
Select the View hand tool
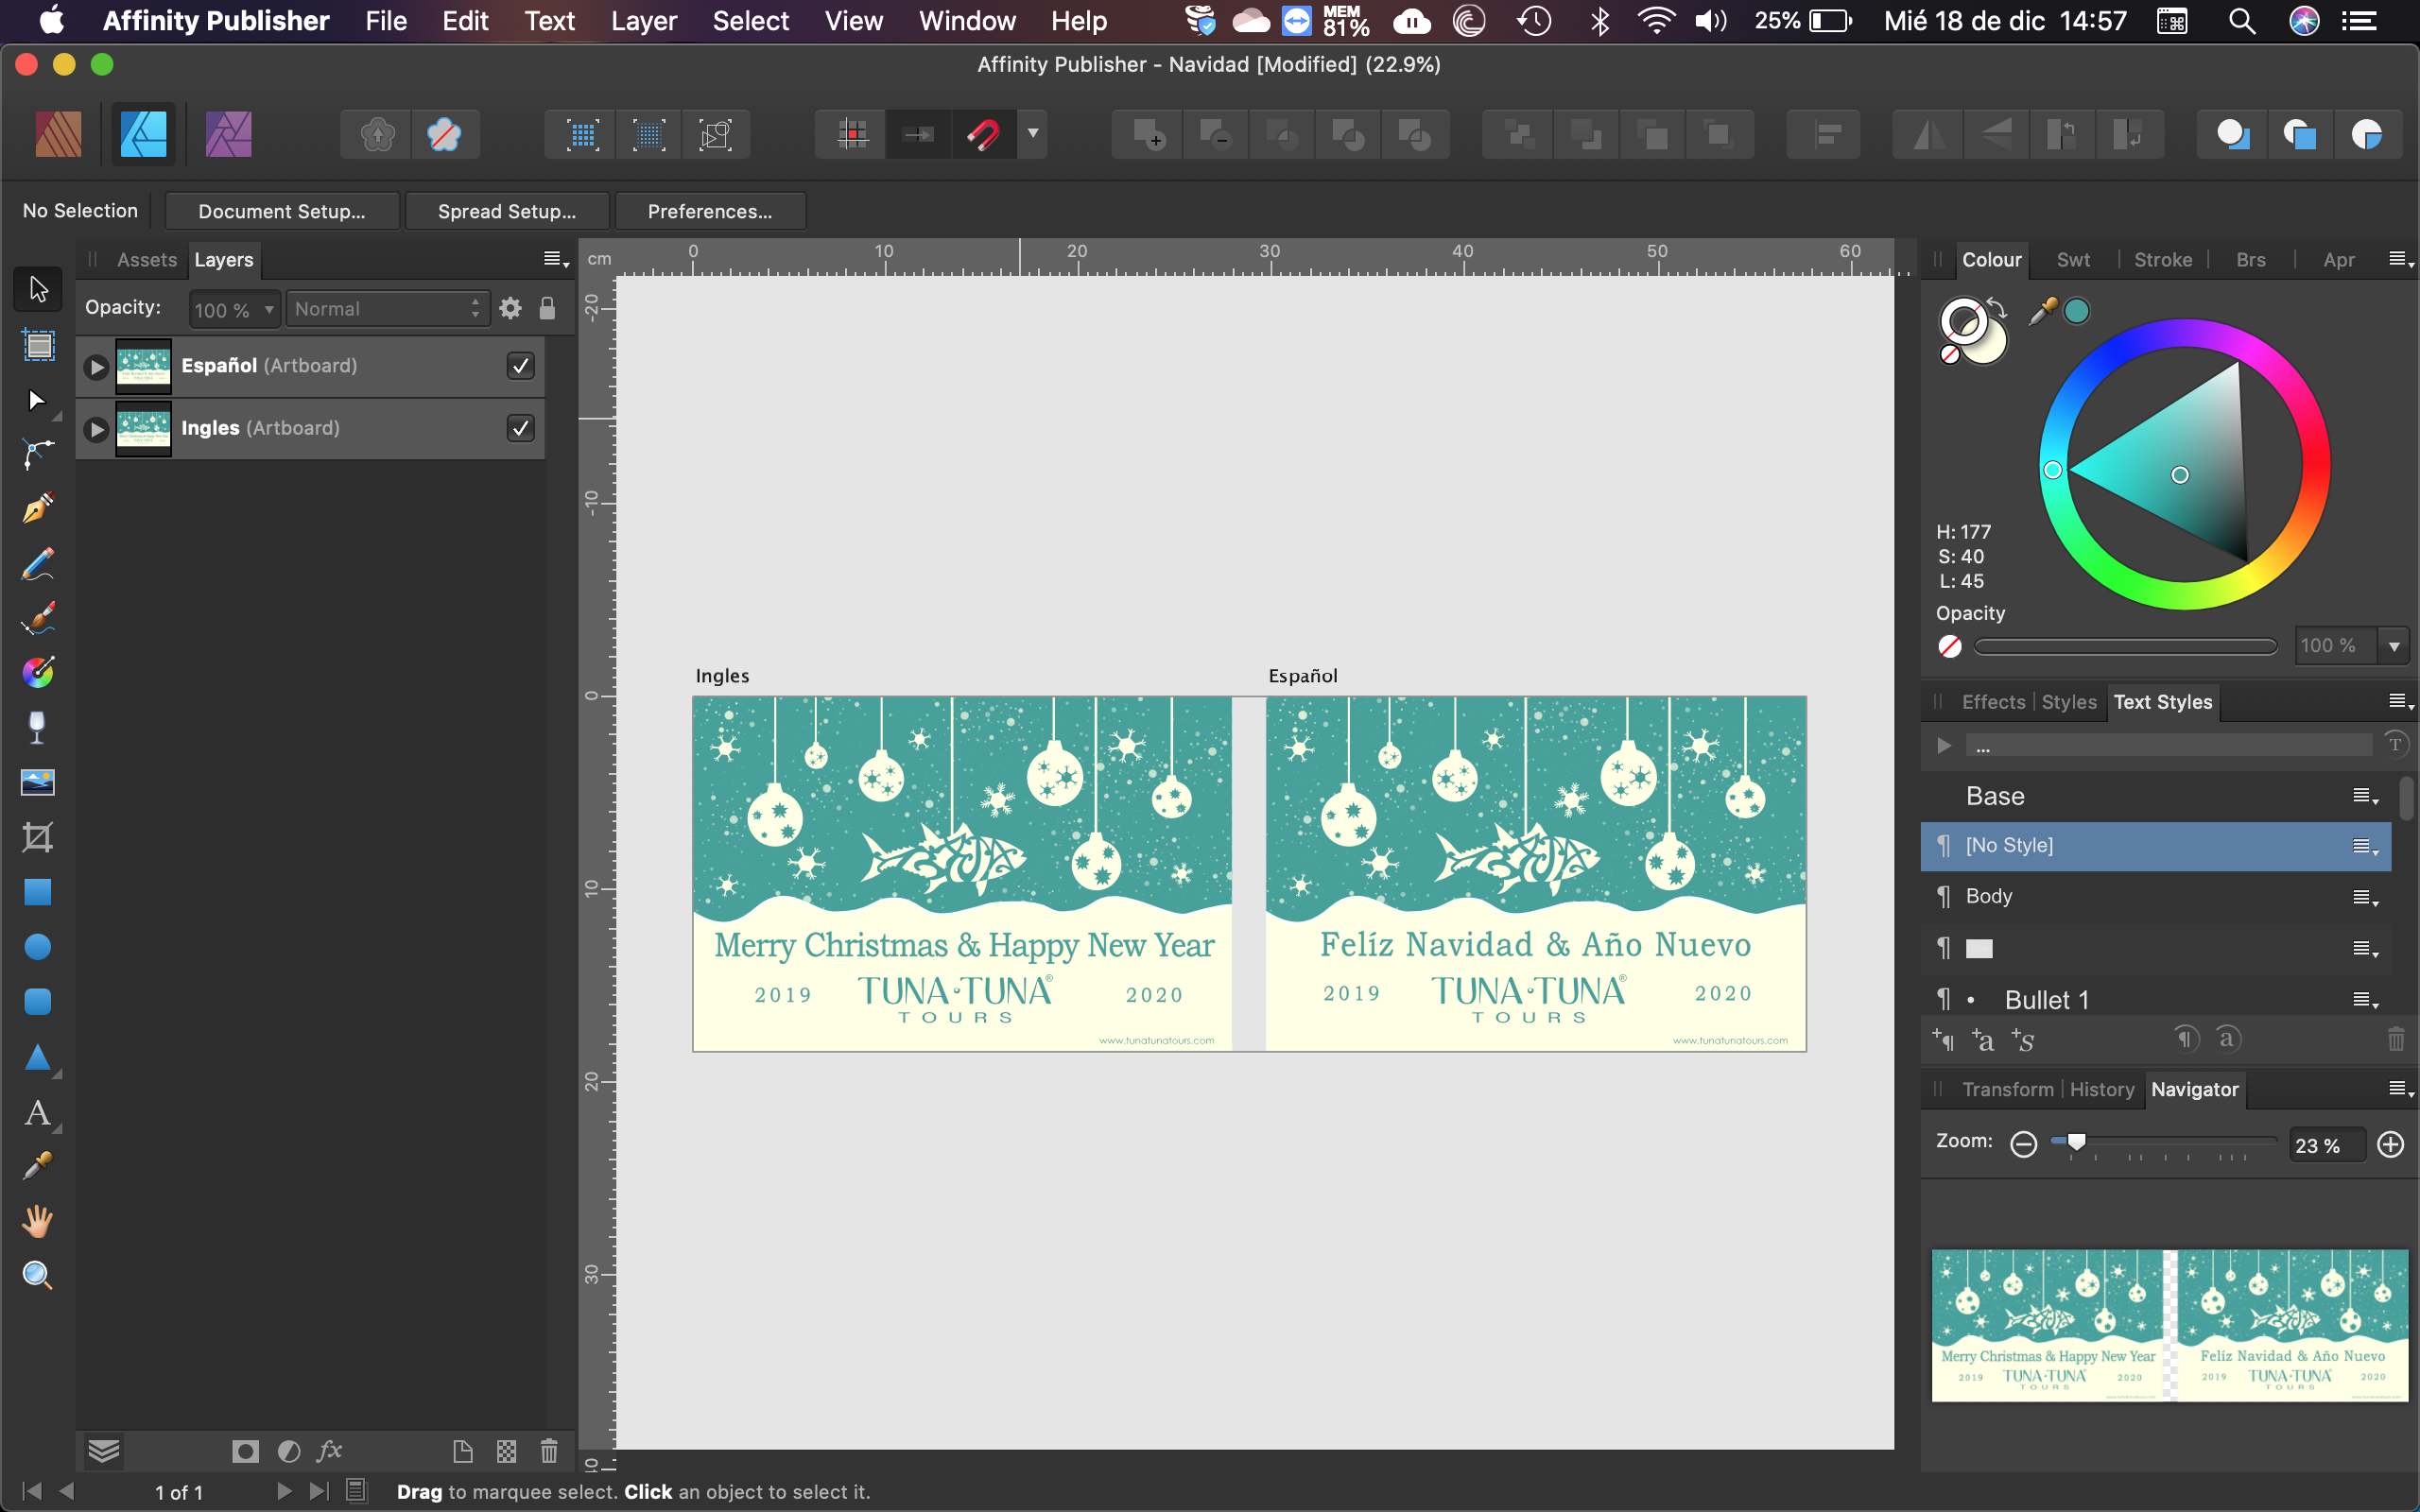(38, 1221)
